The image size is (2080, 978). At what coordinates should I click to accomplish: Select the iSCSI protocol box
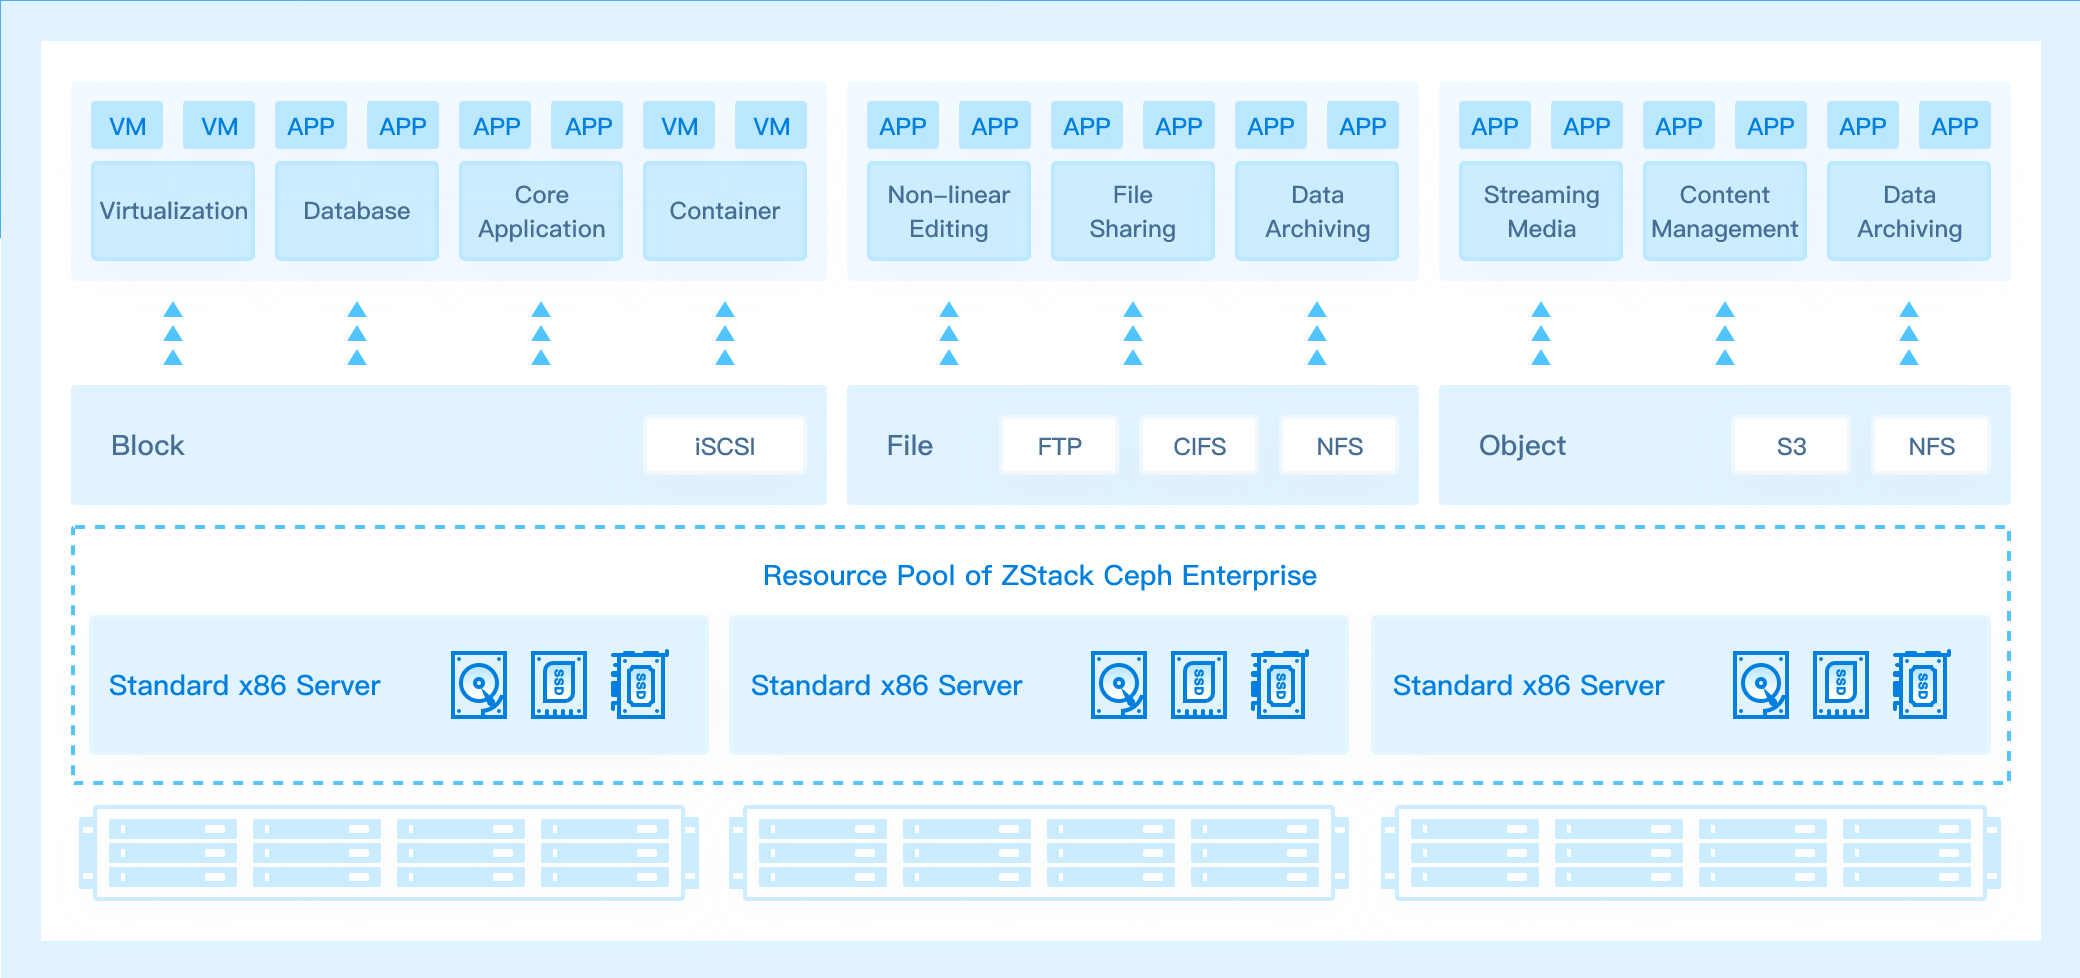point(725,446)
